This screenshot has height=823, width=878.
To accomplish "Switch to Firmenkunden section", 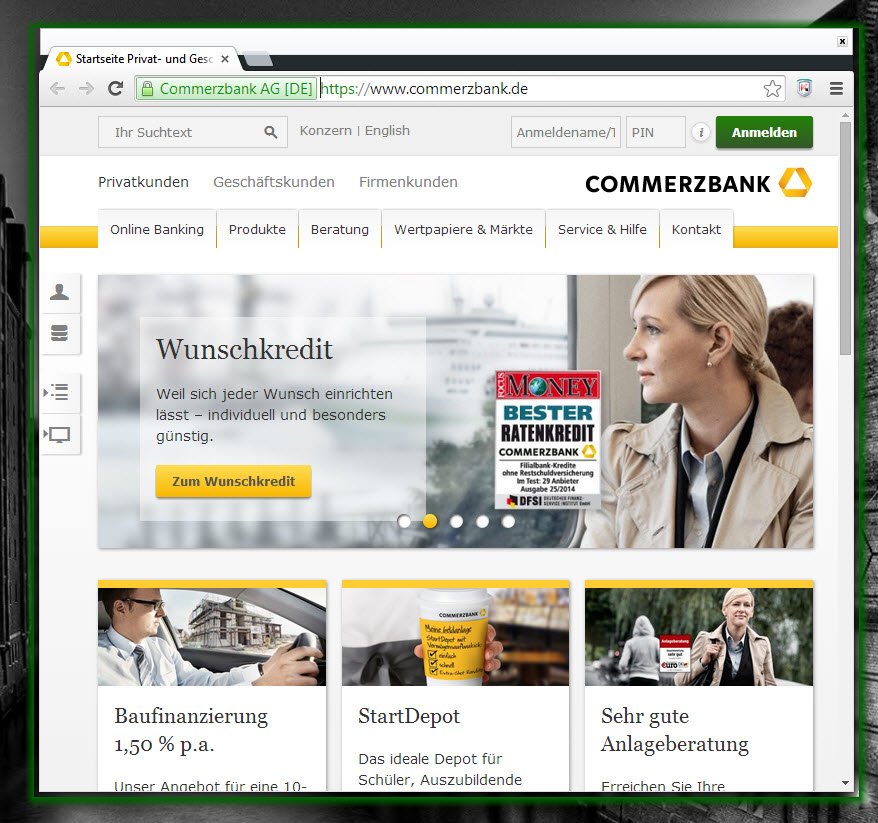I will click(408, 182).
